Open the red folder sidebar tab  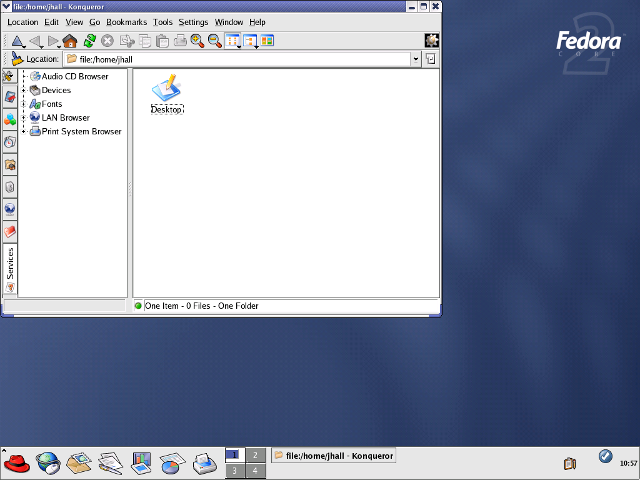[10, 232]
